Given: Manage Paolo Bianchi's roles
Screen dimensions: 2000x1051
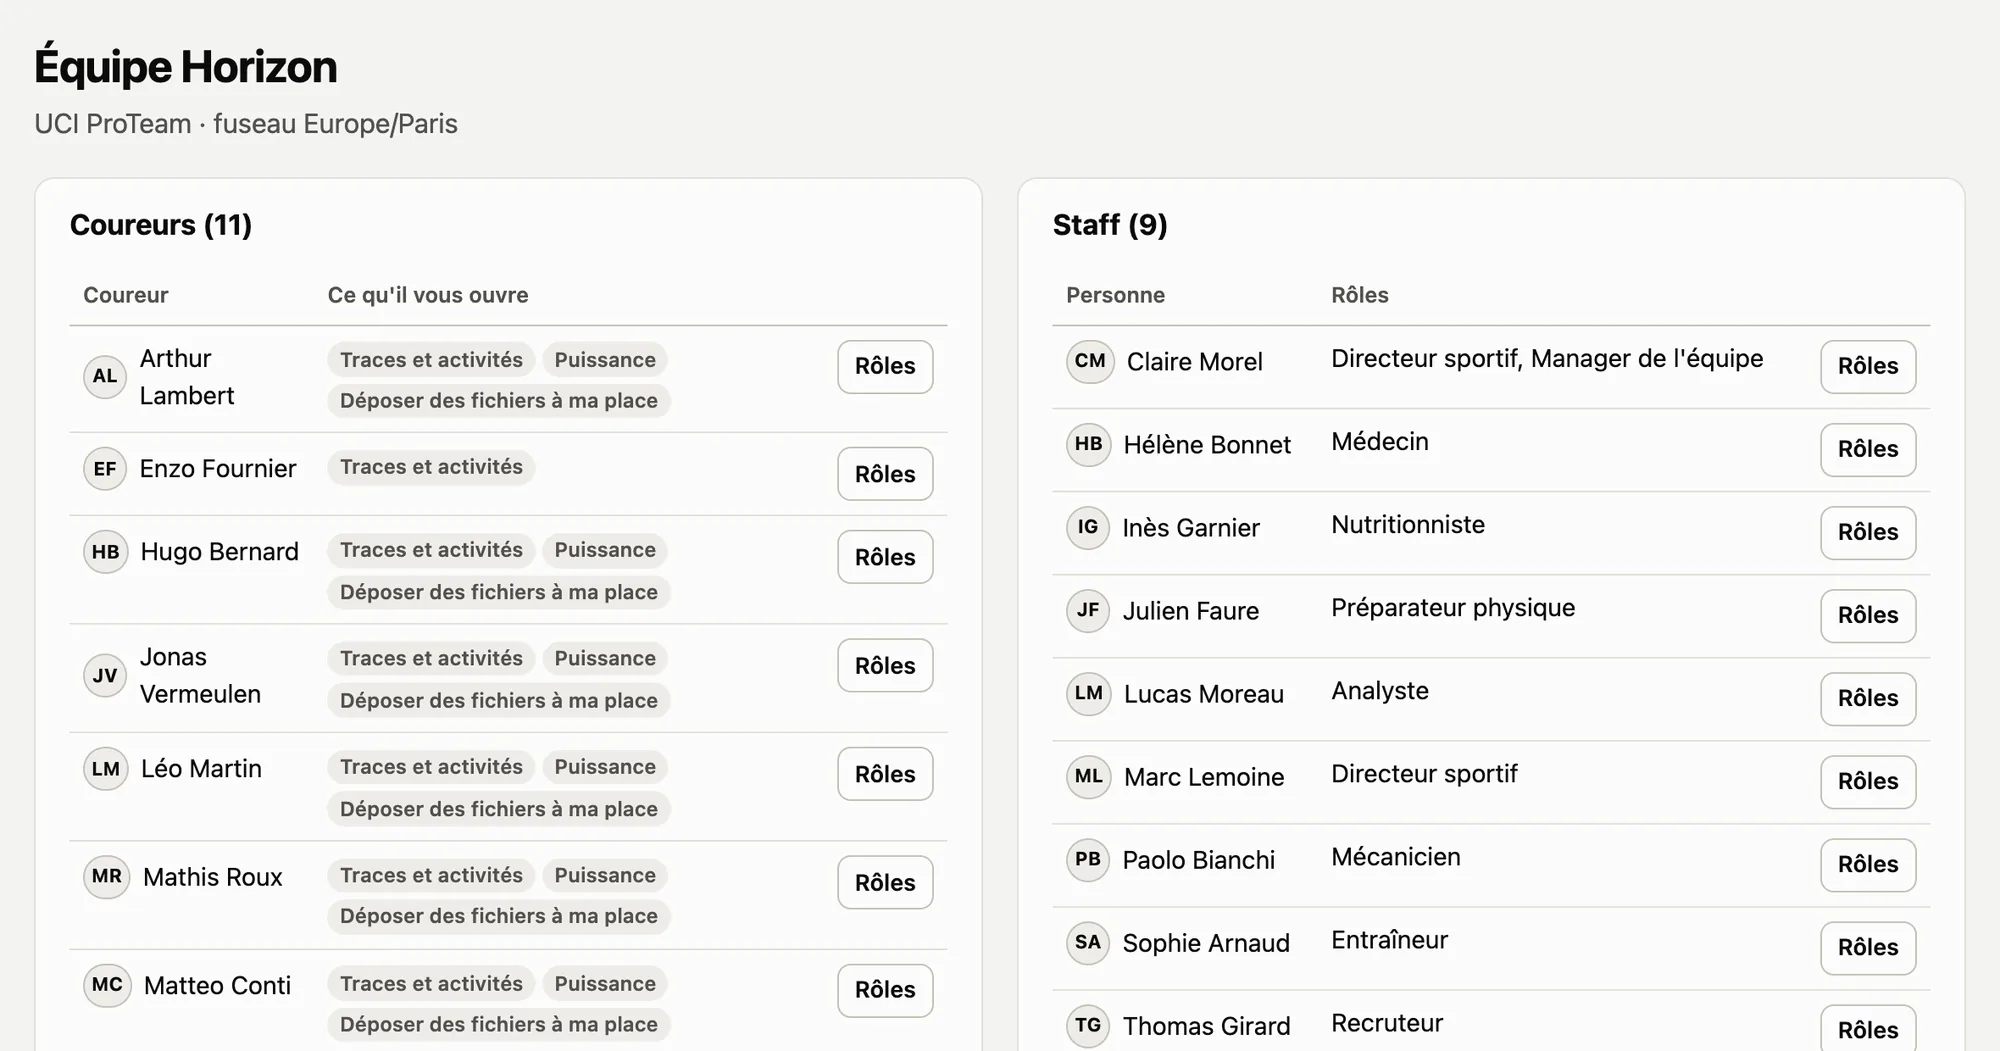Looking at the screenshot, I should (x=1868, y=865).
